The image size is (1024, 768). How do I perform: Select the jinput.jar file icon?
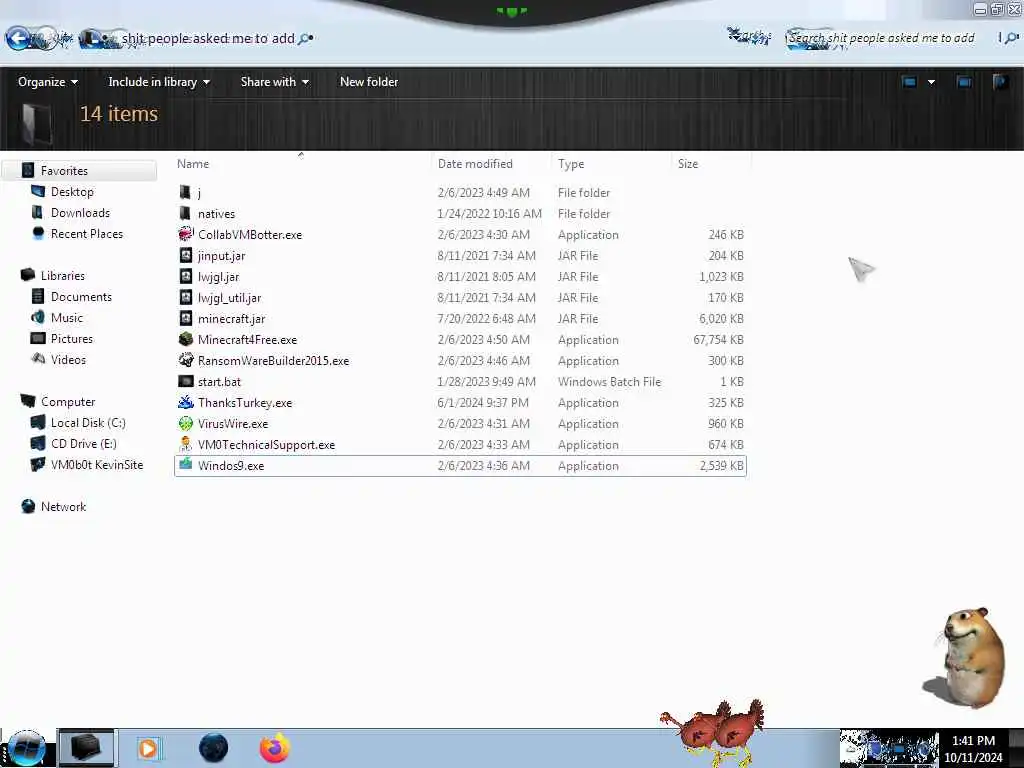(186, 255)
